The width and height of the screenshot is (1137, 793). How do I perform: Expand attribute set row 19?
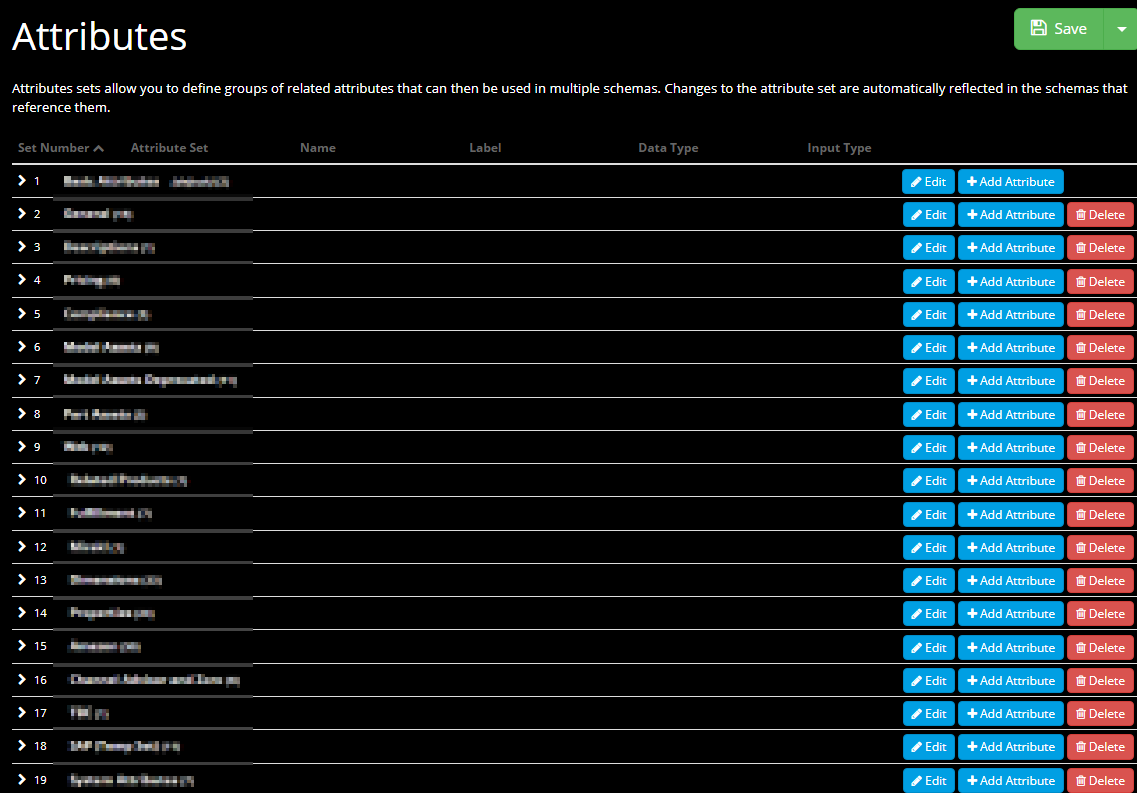point(21,780)
